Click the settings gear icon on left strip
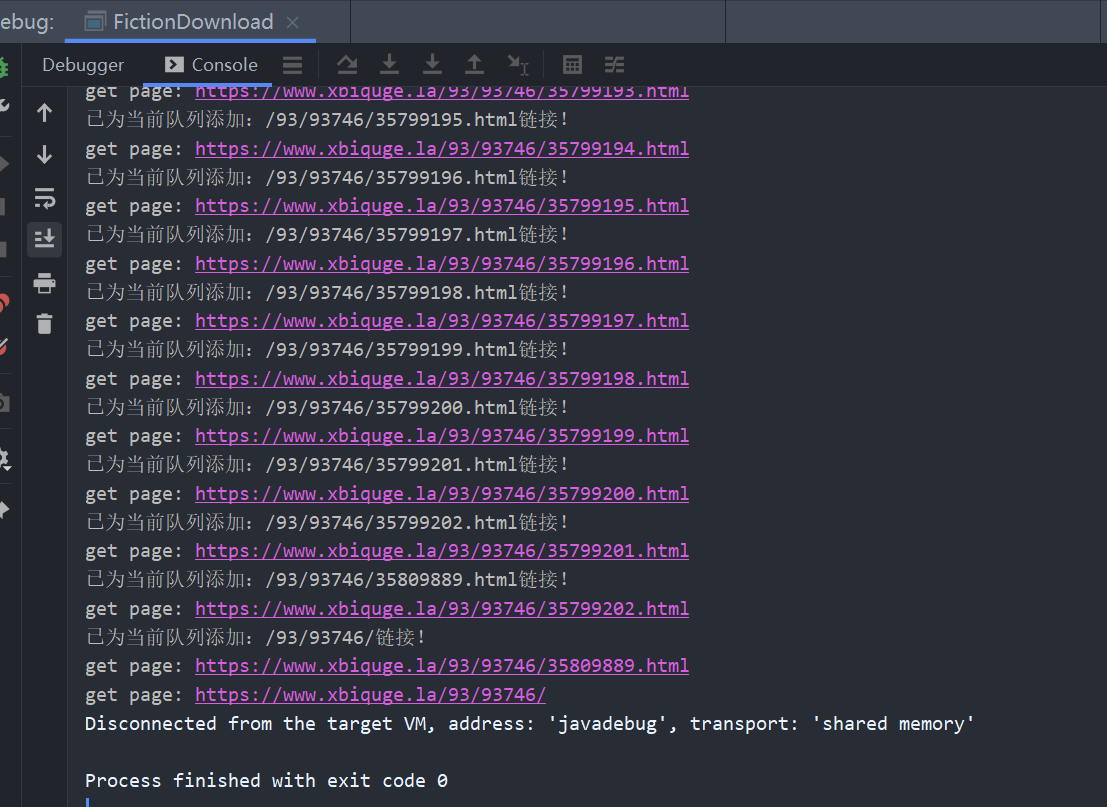This screenshot has width=1107, height=807. [4, 460]
